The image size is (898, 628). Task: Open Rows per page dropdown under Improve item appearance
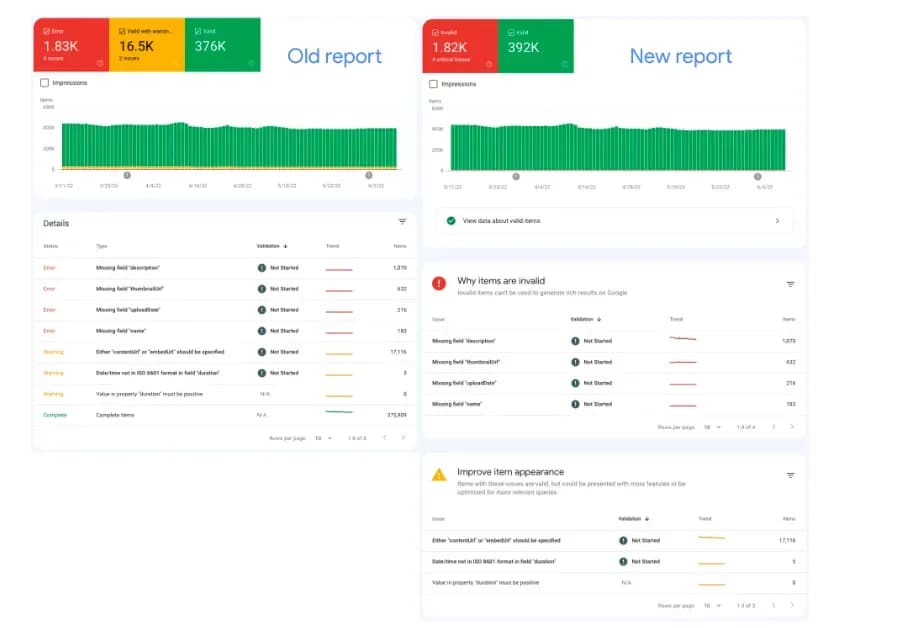click(710, 605)
